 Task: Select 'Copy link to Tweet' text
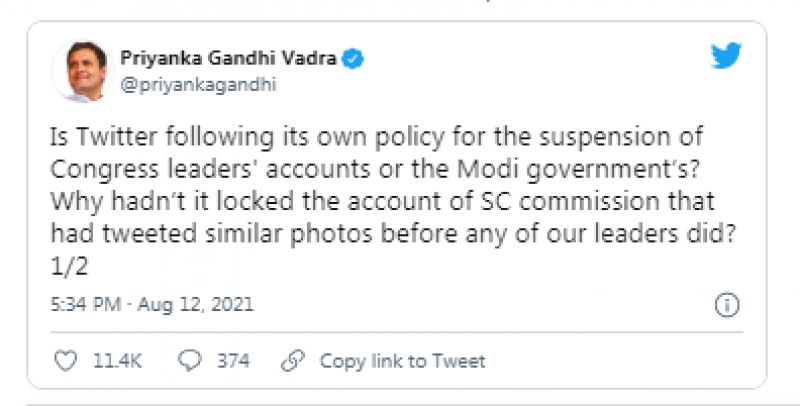click(402, 361)
